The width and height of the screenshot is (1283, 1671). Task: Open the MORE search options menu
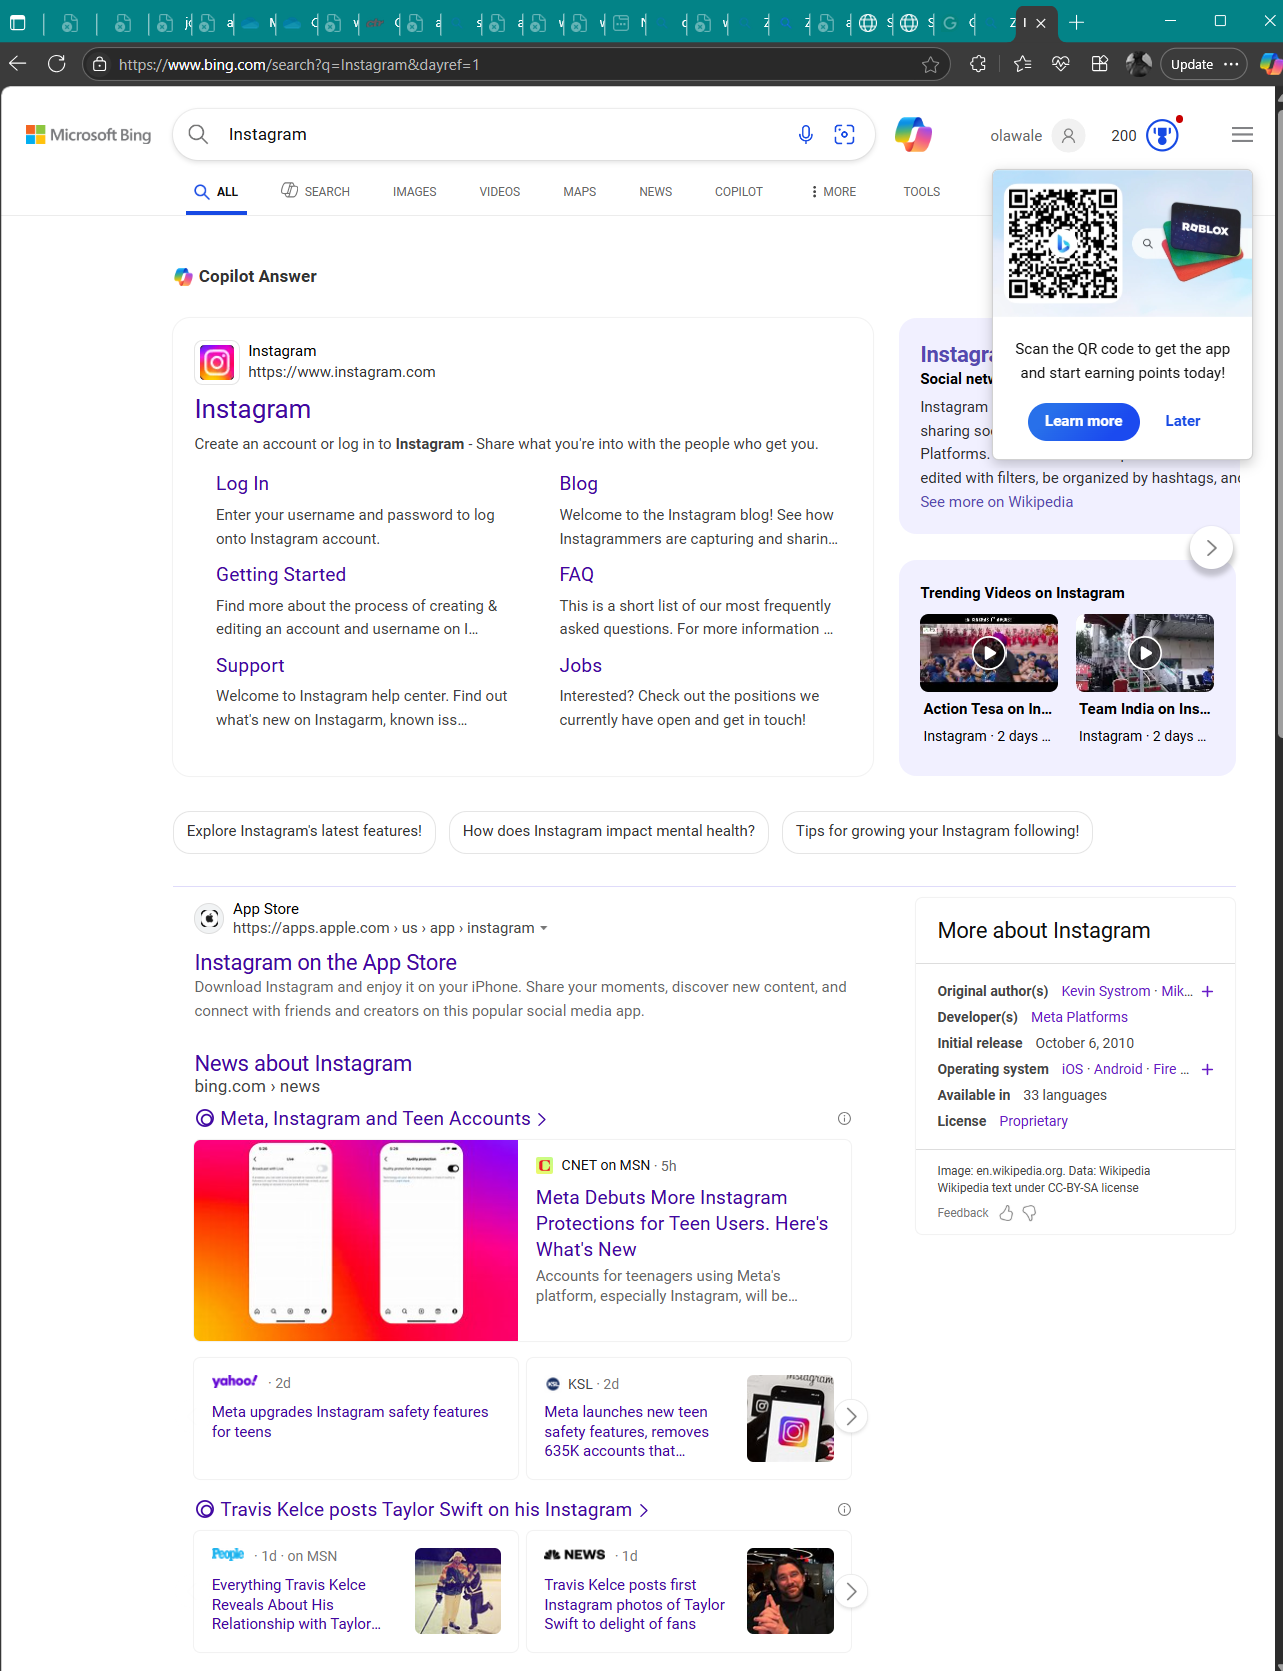tap(834, 192)
